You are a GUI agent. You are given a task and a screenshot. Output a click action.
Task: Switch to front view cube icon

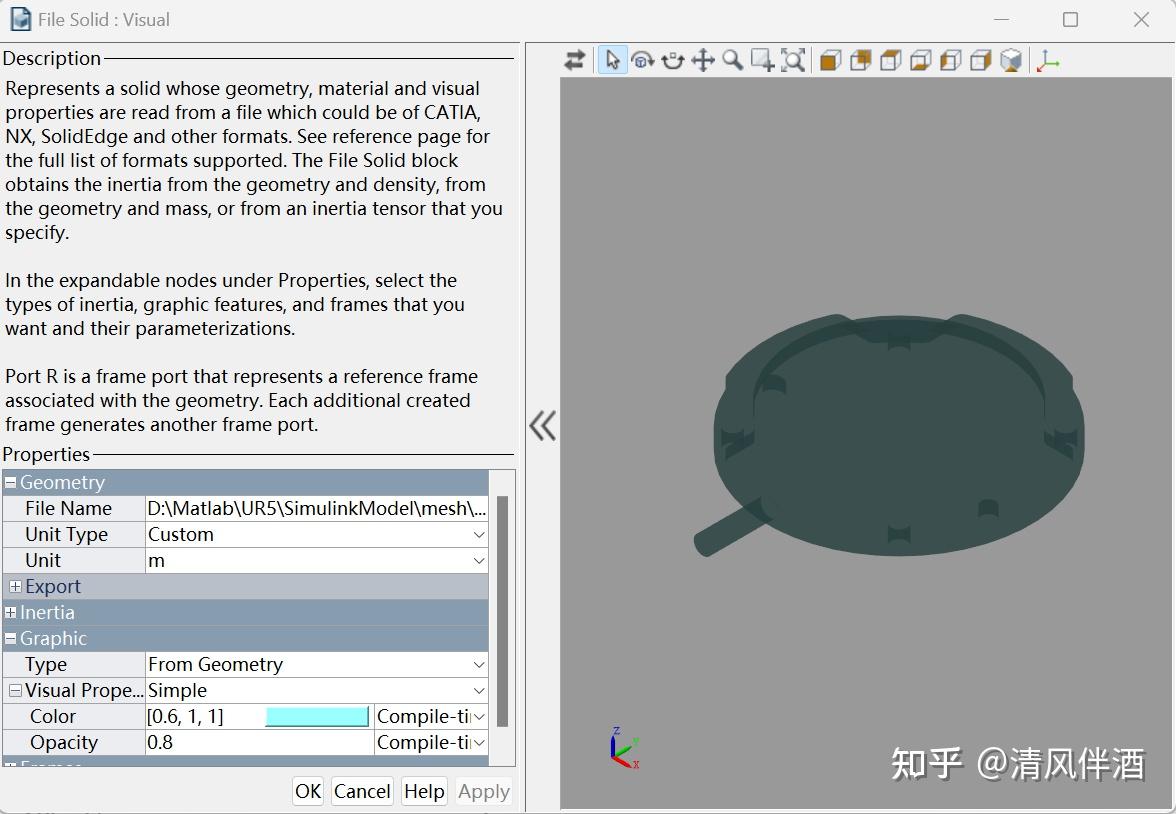tap(830, 60)
